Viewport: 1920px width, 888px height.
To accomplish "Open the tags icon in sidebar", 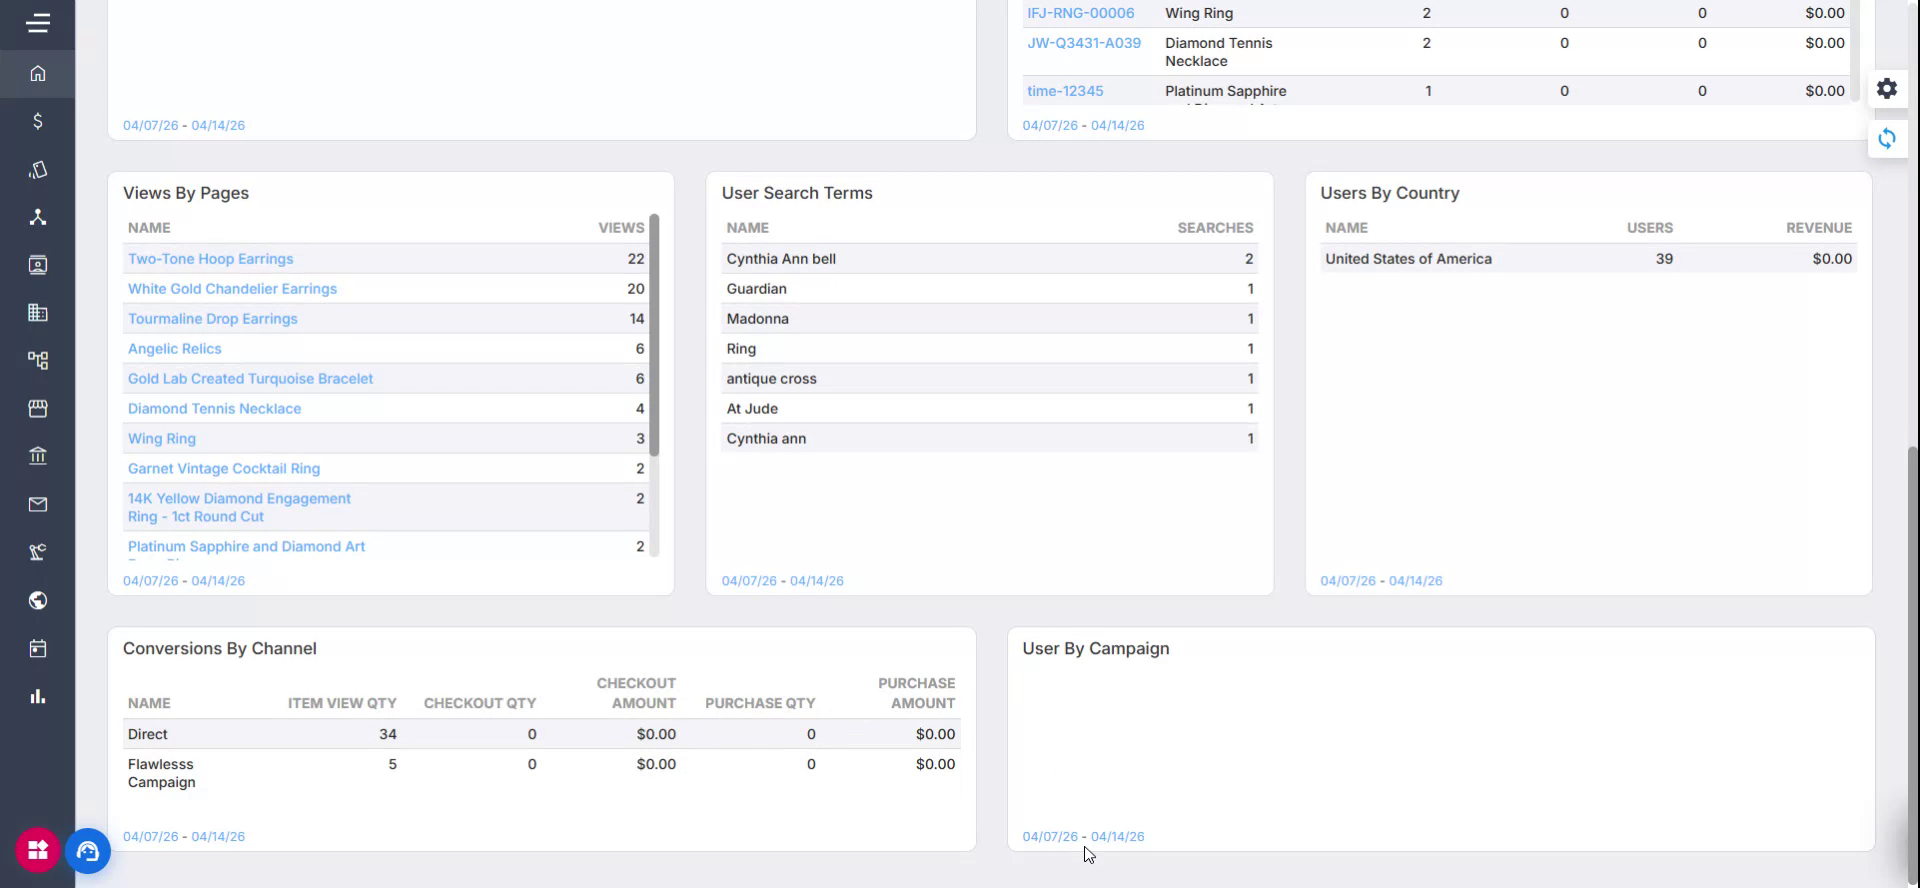I will pos(38,169).
